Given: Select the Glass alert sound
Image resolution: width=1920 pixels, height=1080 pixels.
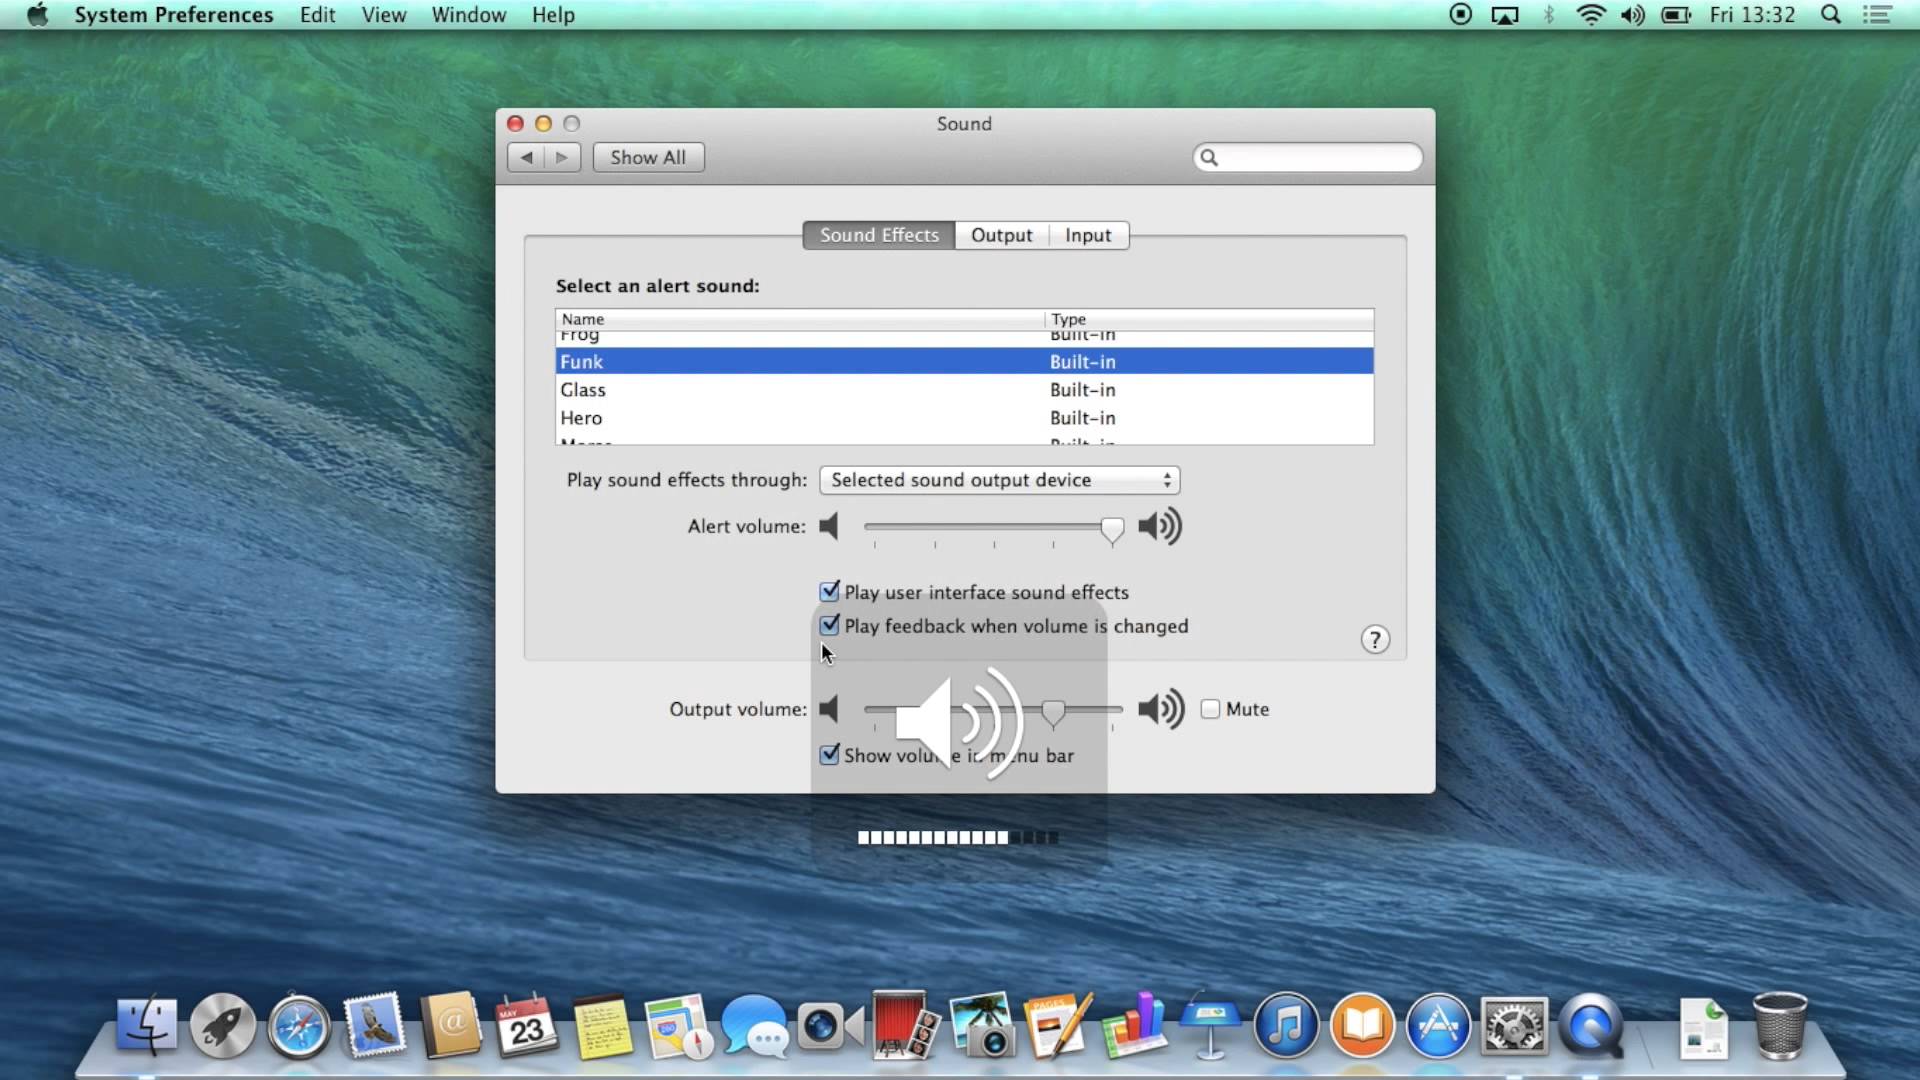Looking at the screenshot, I should point(583,390).
